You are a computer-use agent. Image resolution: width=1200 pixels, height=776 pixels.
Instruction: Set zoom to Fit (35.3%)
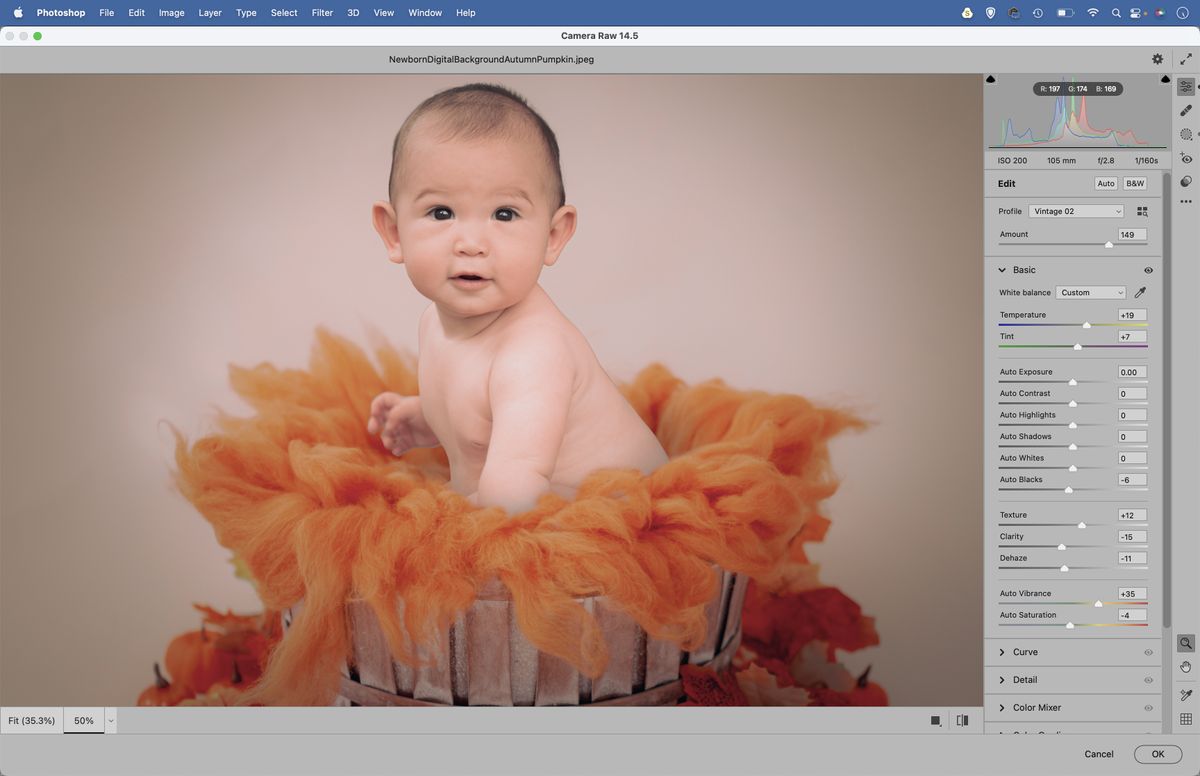click(32, 720)
